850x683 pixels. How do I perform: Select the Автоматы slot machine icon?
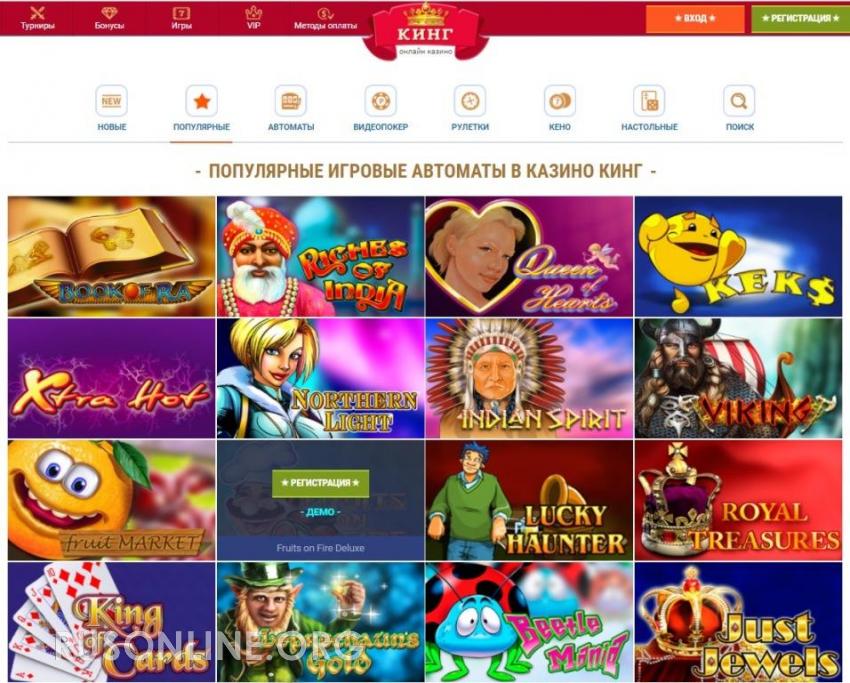point(291,101)
